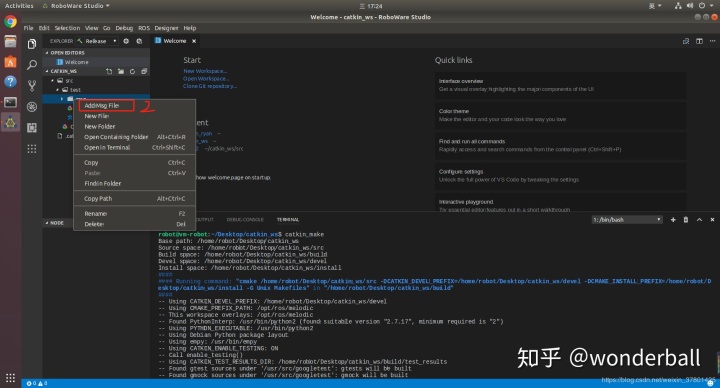This screenshot has width=720, height=388.
Task: Open Terminal from the Ubuntu dock
Action: tap(10, 102)
